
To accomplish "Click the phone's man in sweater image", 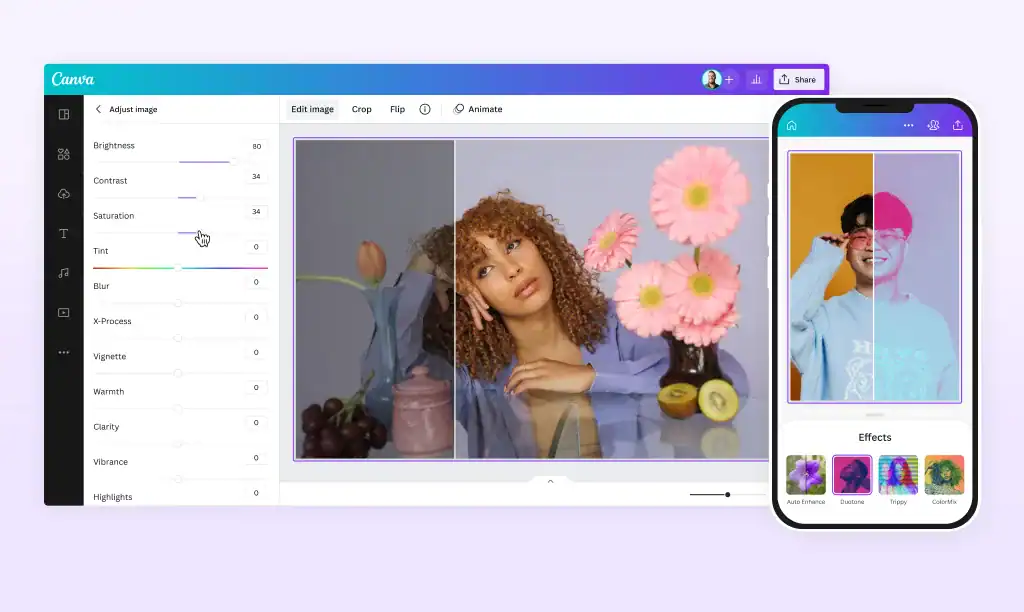I will 874,277.
